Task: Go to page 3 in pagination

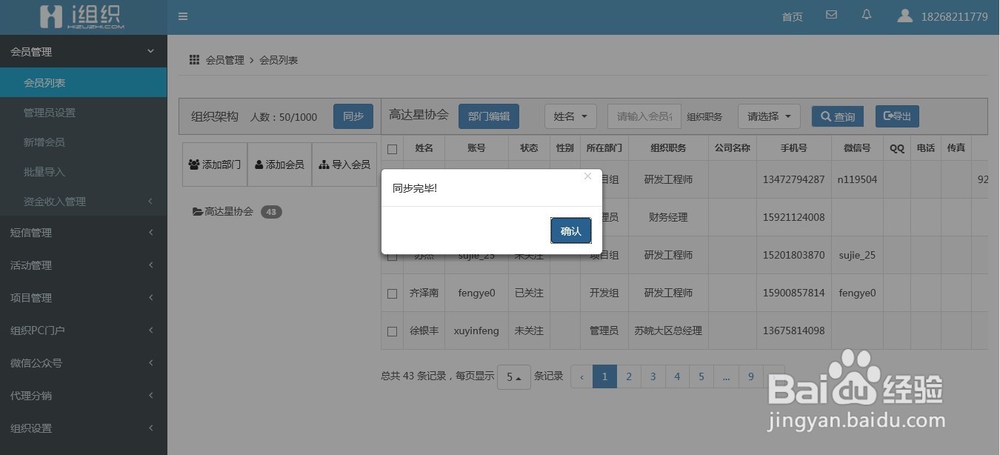Action: click(653, 377)
